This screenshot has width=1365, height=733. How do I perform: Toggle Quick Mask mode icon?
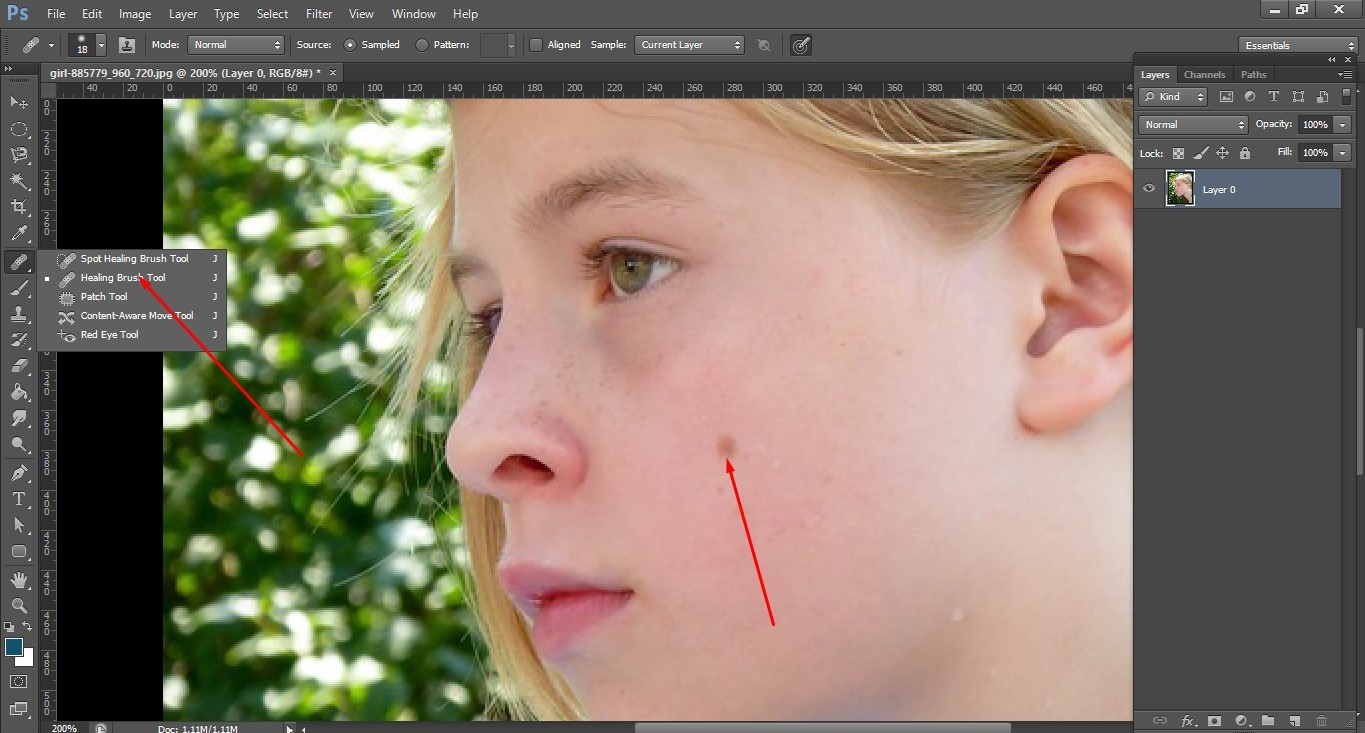[x=19, y=681]
